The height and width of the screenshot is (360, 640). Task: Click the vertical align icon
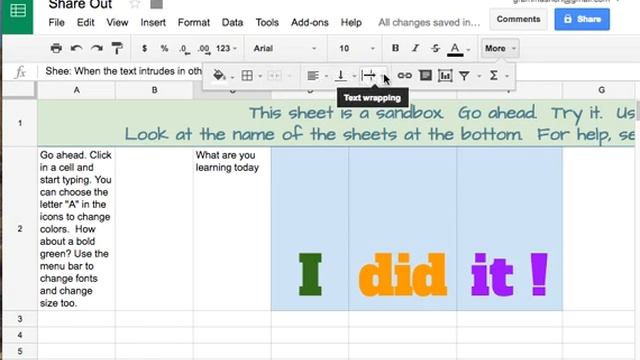click(340, 76)
